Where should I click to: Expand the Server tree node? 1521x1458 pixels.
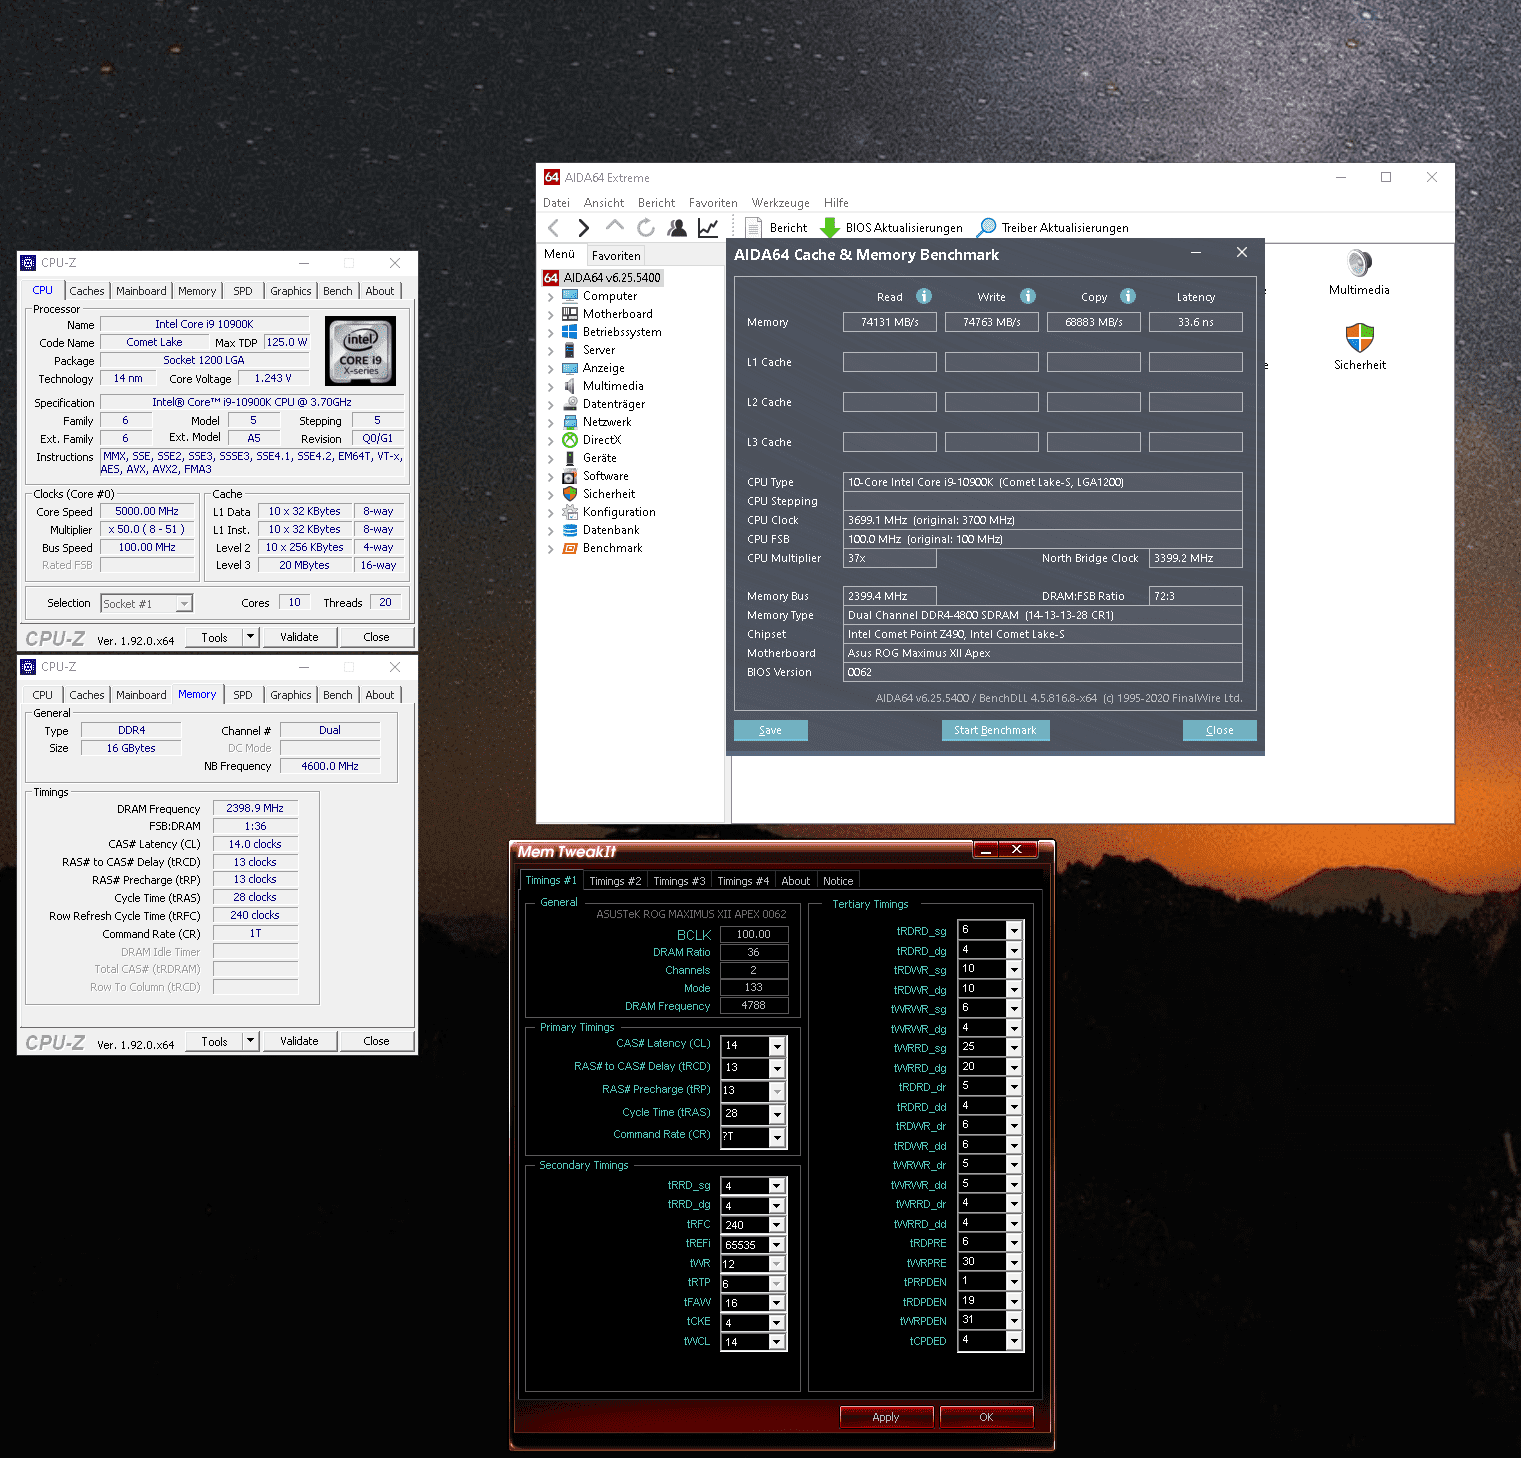tap(551, 350)
